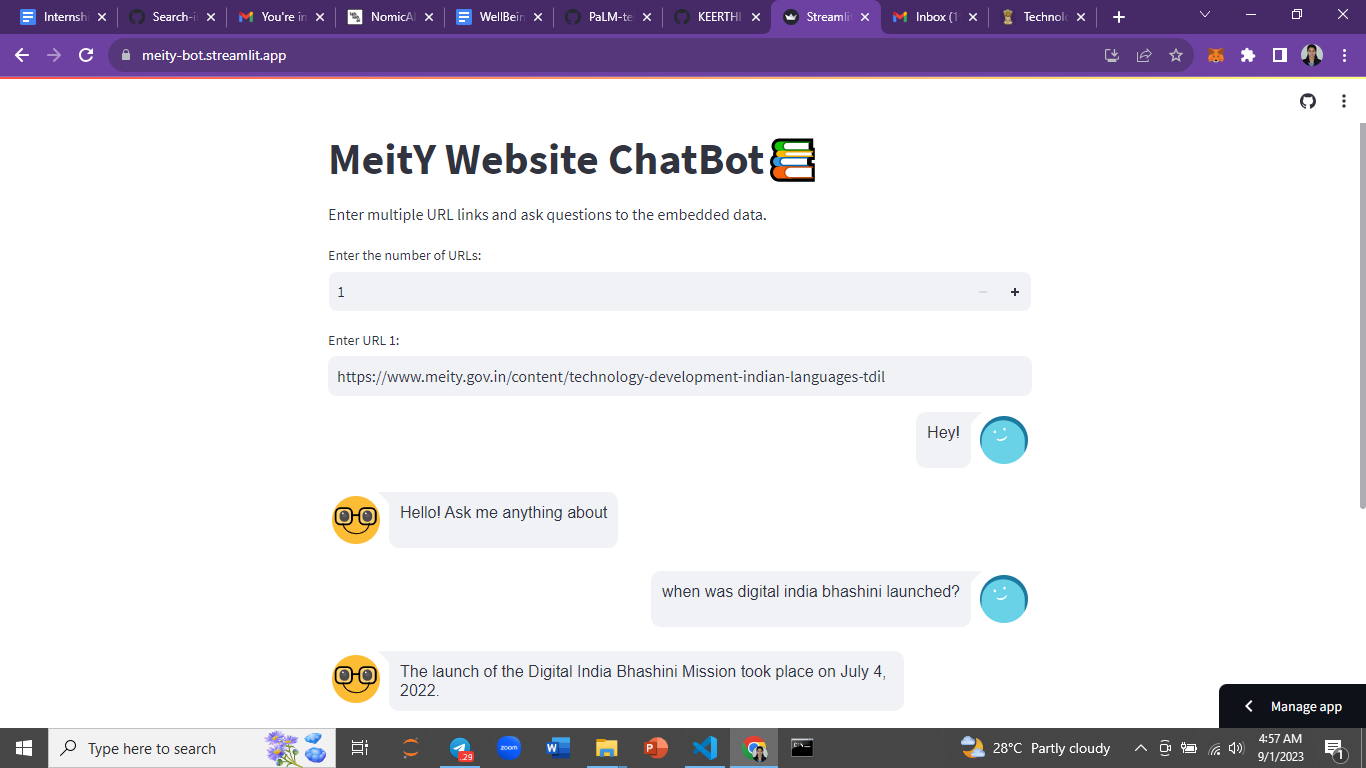Click the URL 1 input field

tap(680, 377)
